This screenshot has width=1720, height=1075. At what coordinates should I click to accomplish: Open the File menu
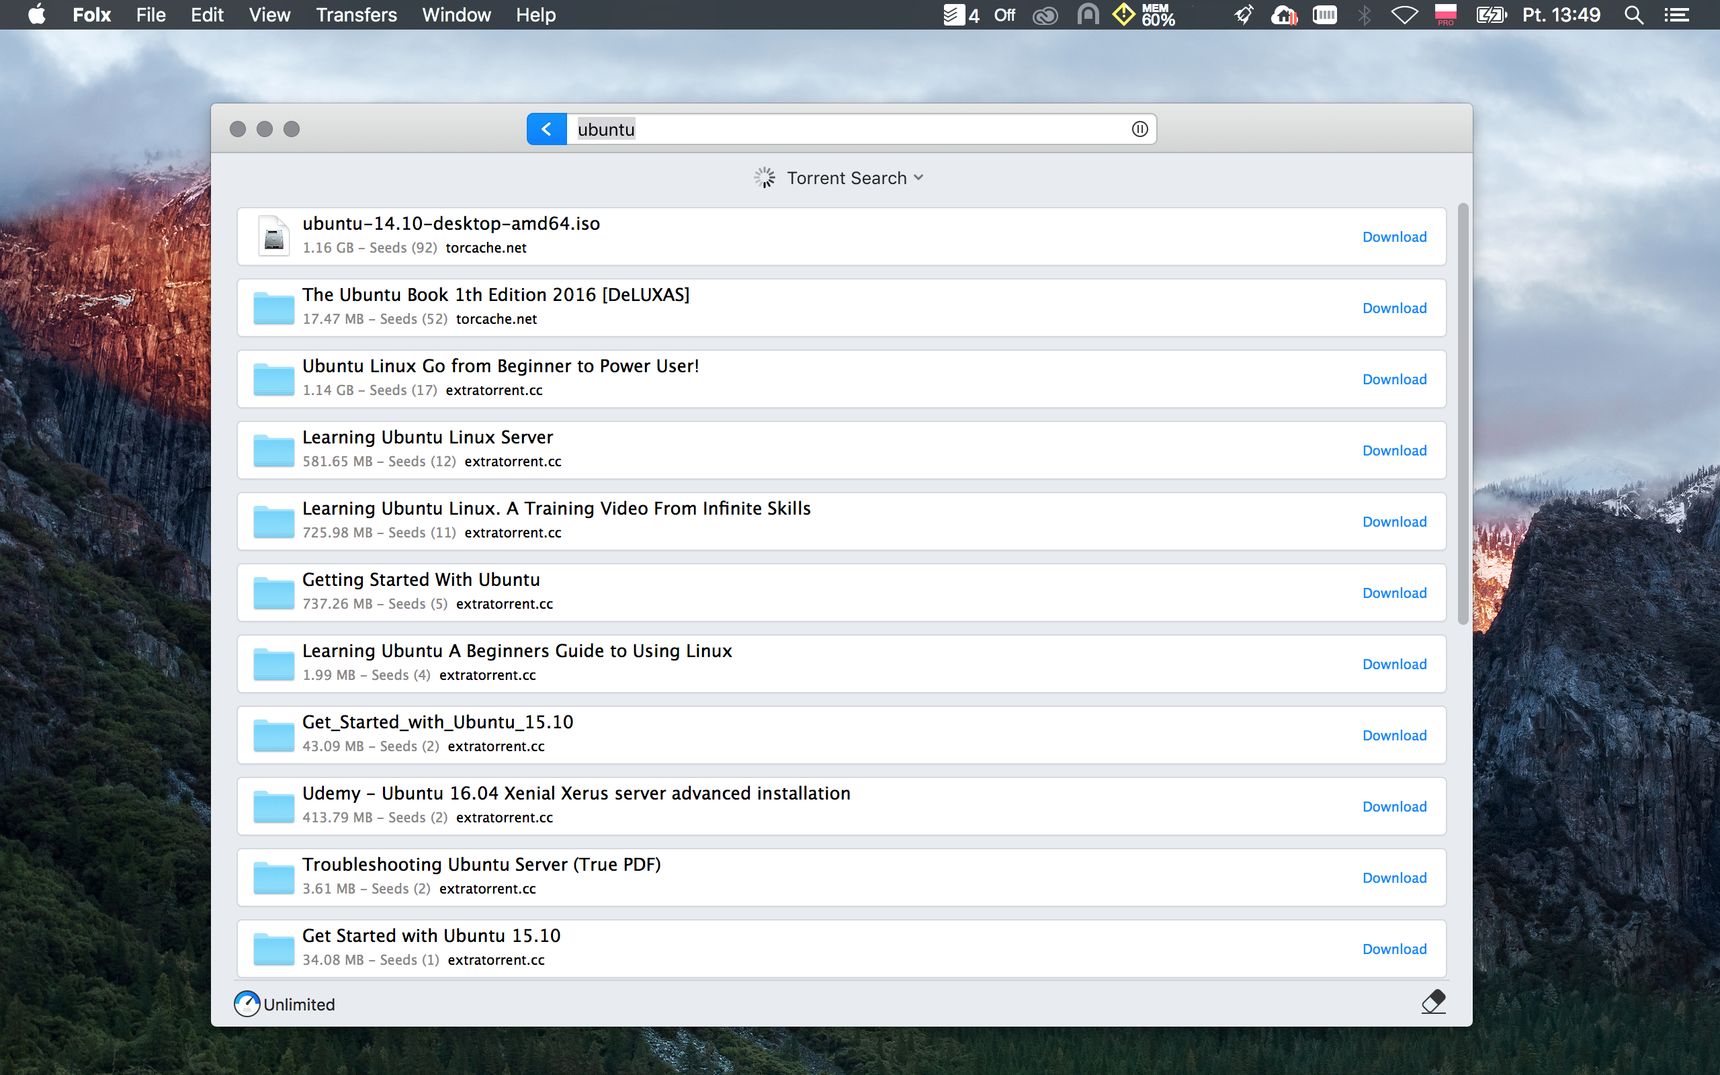pyautogui.click(x=151, y=15)
